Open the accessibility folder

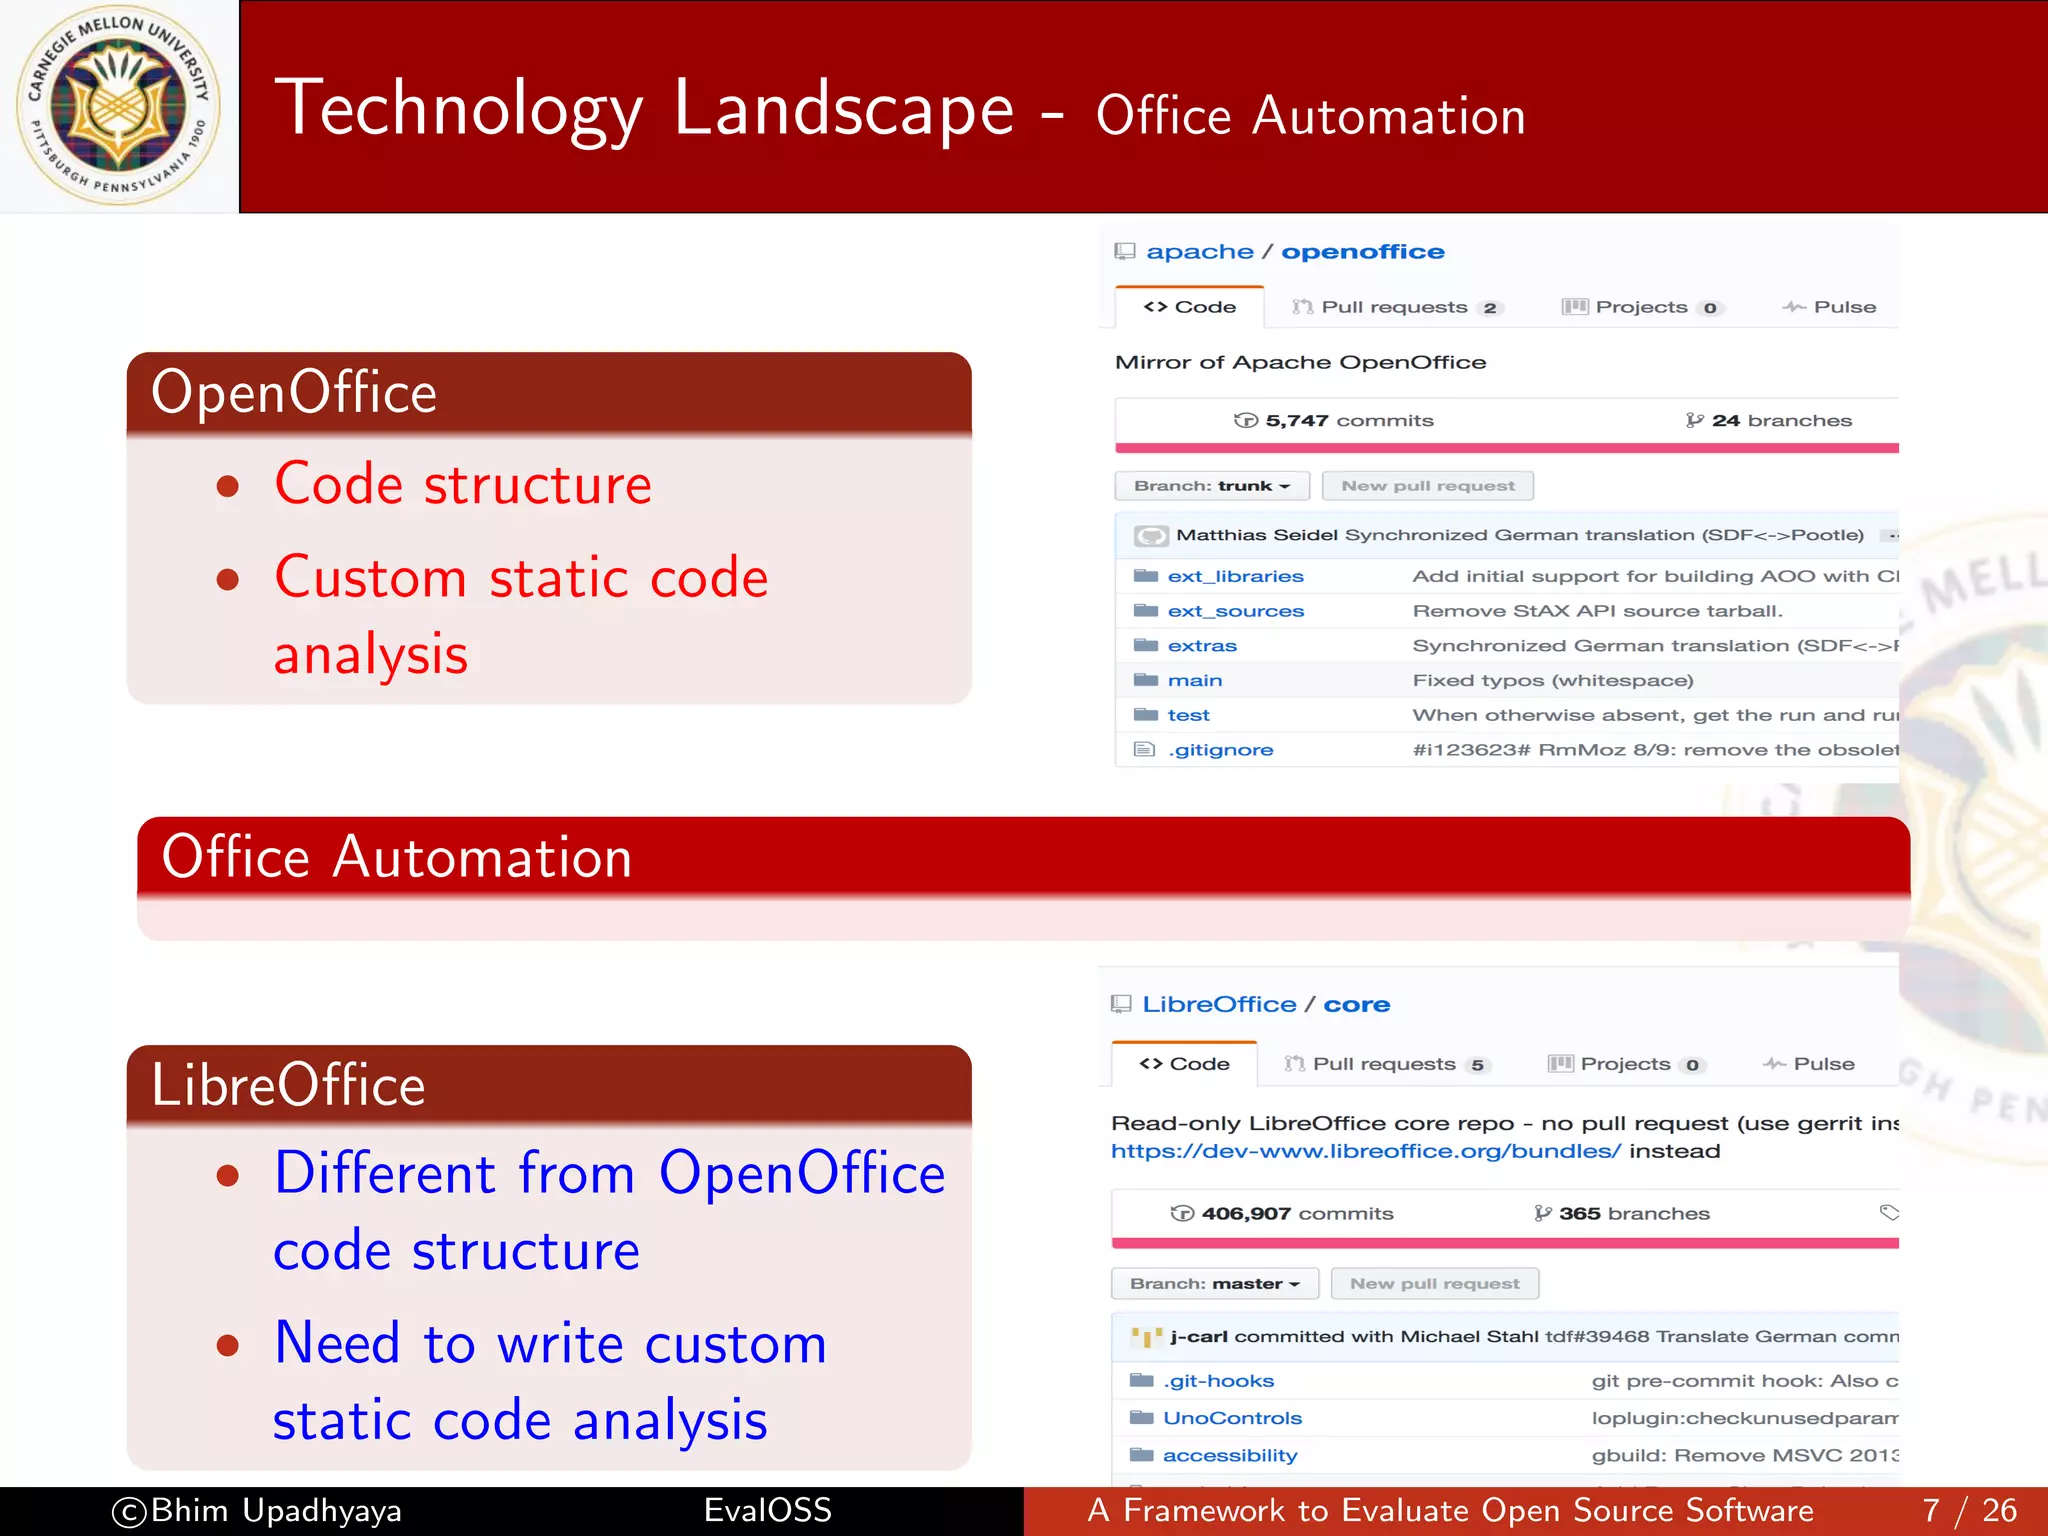[x=1230, y=1455]
